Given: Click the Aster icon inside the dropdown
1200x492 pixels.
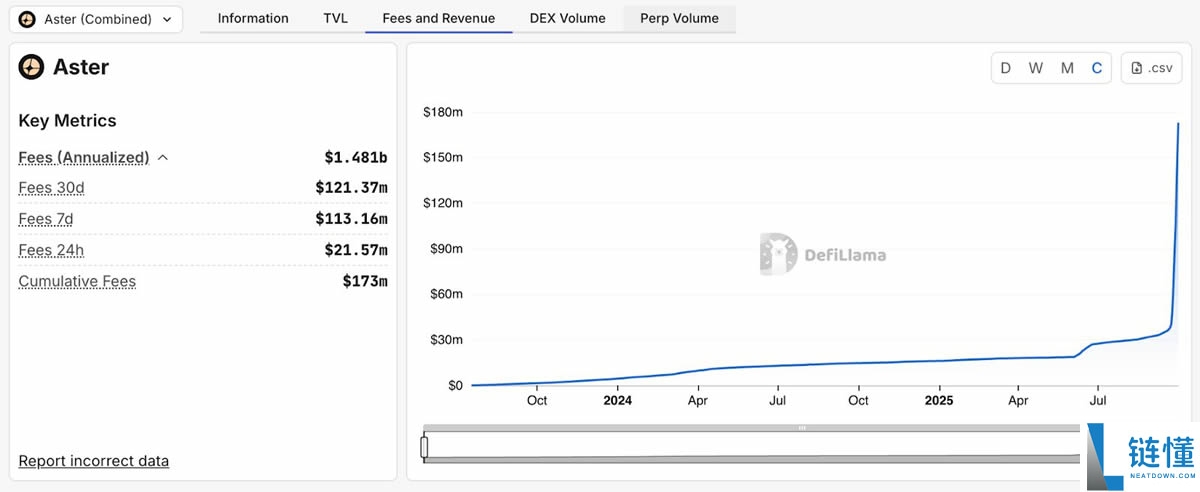Looking at the screenshot, I should tap(27, 19).
